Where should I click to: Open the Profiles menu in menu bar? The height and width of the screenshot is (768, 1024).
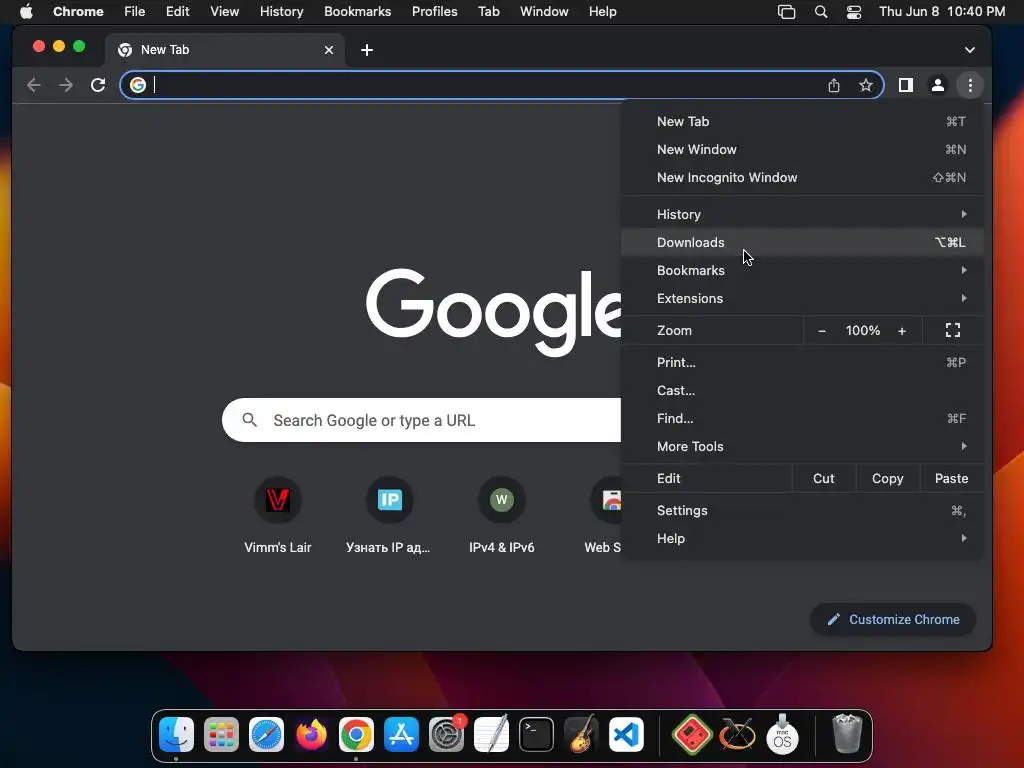coord(434,12)
